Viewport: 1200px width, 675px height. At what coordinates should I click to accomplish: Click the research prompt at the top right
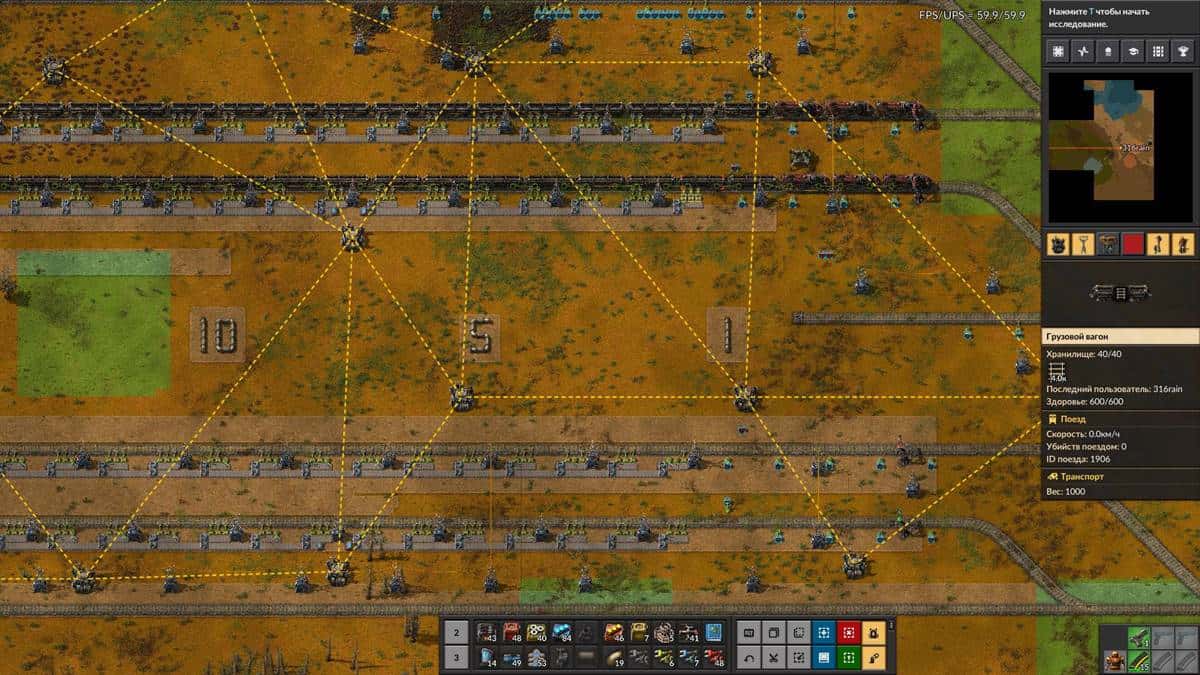pos(1100,17)
